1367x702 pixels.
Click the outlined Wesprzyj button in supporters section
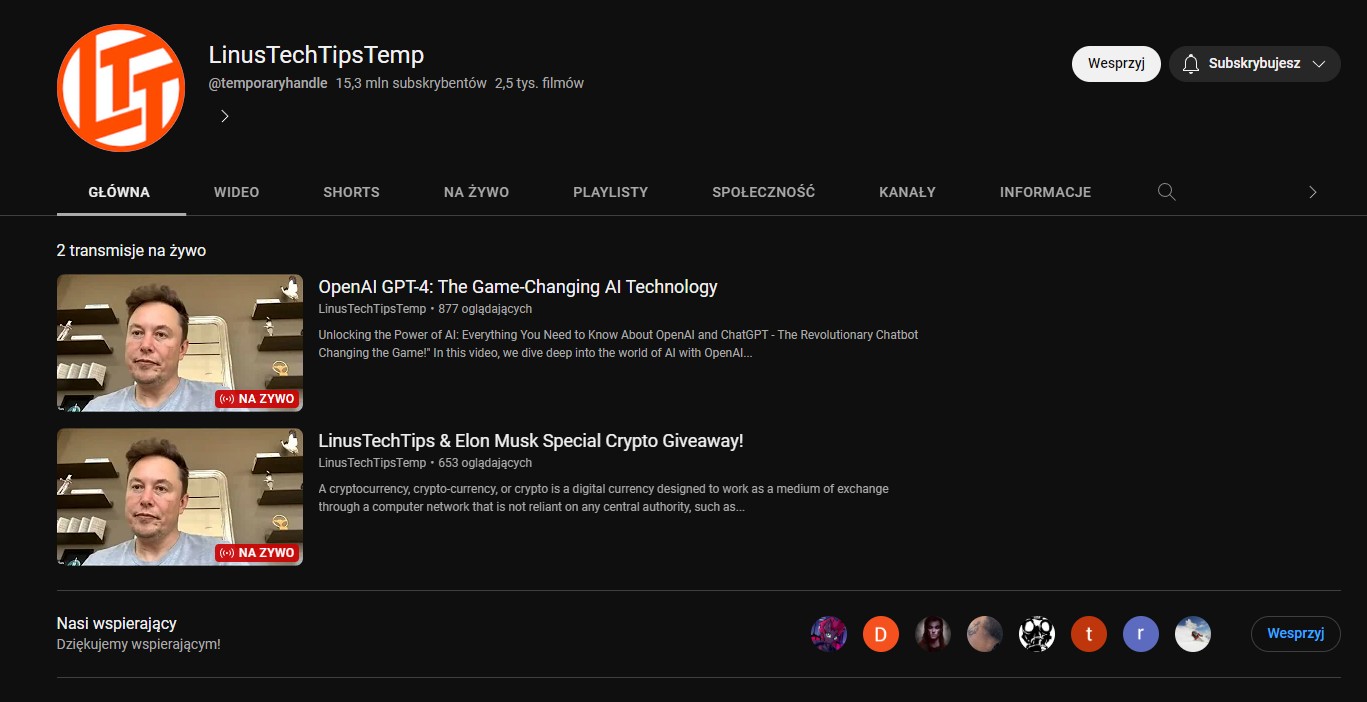1295,634
